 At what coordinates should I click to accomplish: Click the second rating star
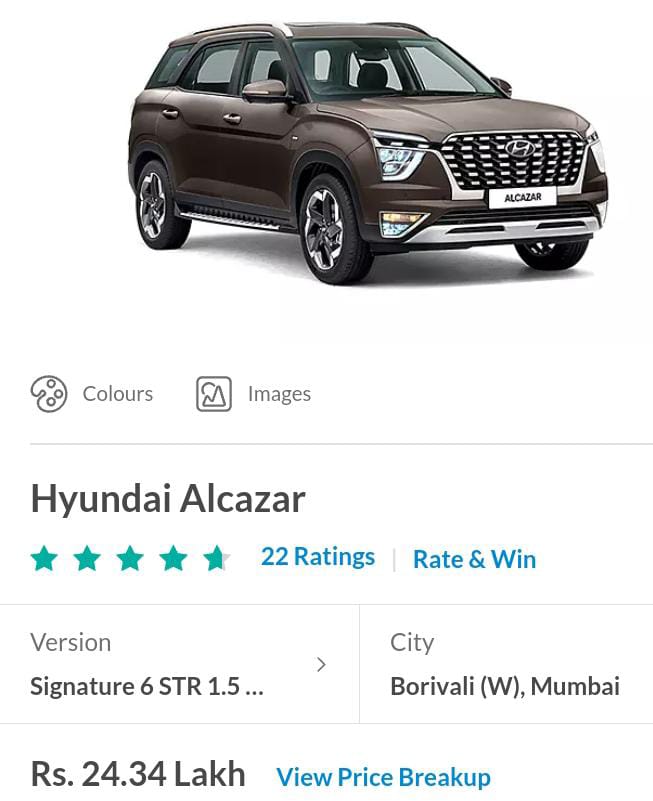click(x=87, y=558)
